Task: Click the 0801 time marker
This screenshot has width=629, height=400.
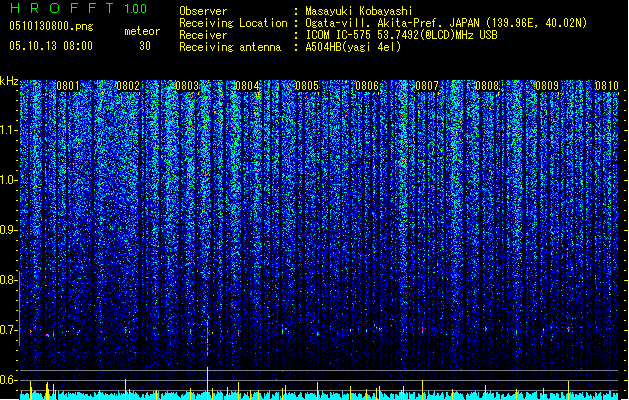Action: pyautogui.click(x=68, y=86)
